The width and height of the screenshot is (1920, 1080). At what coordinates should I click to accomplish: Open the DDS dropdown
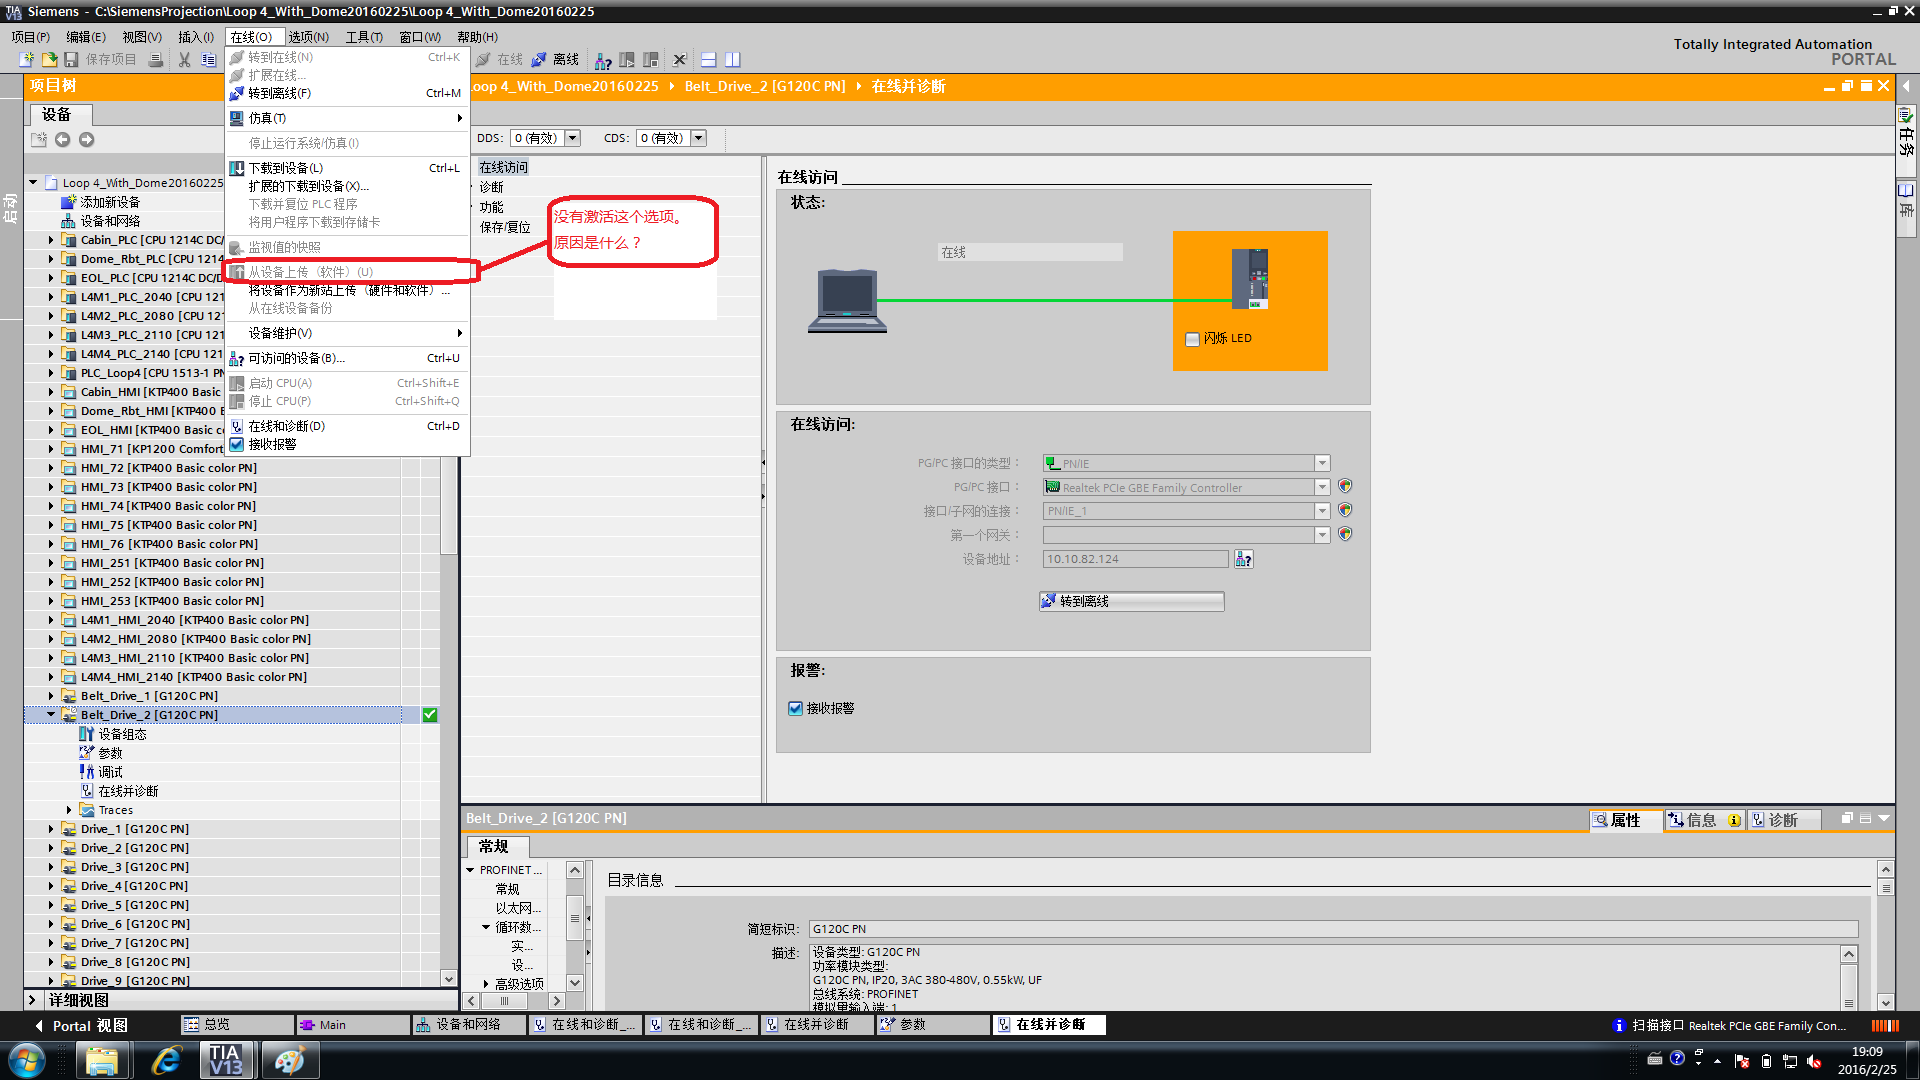pos(573,138)
